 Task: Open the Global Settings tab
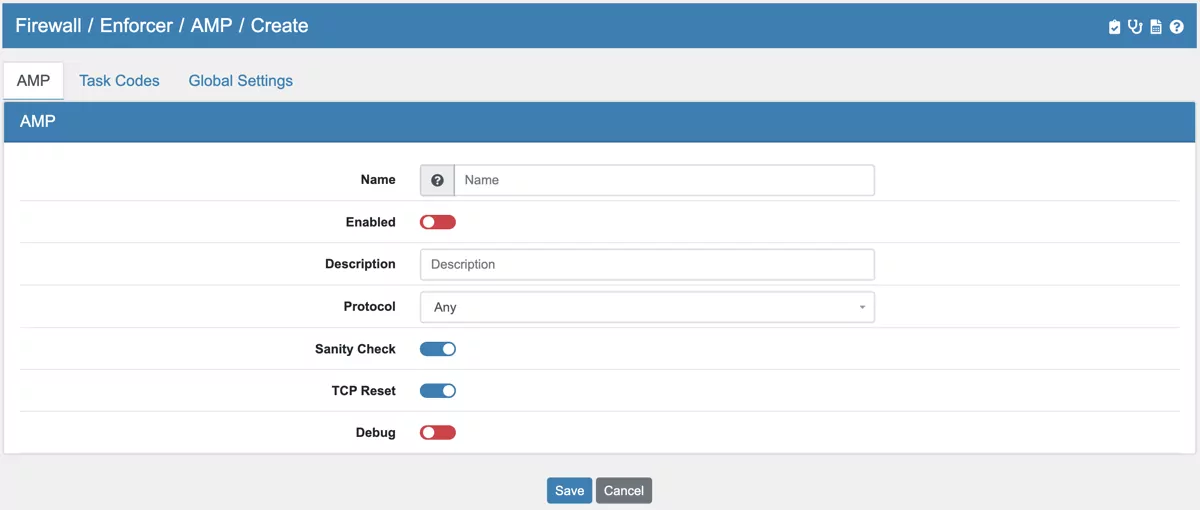pos(240,81)
